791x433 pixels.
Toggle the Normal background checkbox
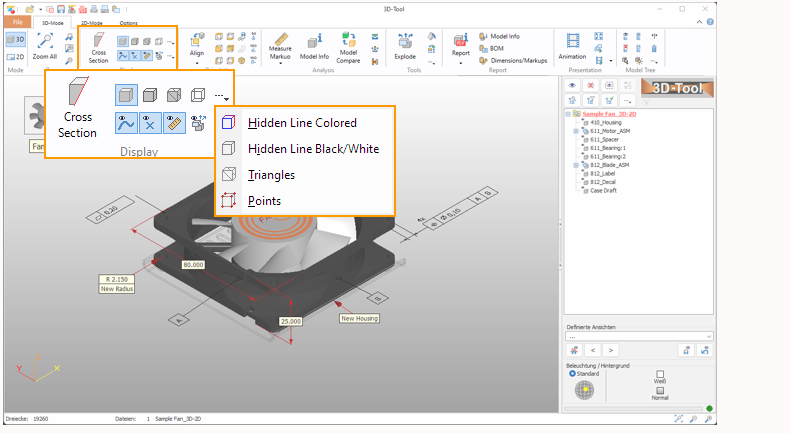point(659,390)
